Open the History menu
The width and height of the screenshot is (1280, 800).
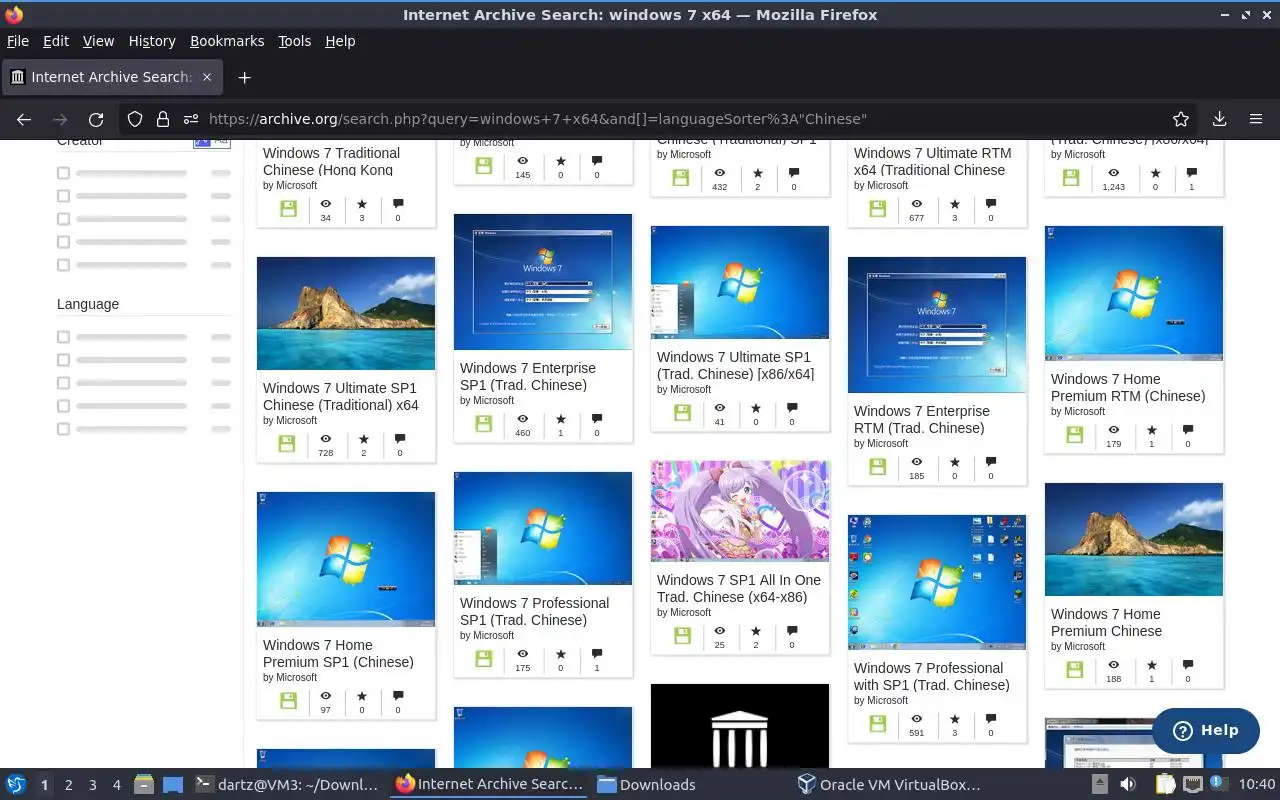click(x=152, y=41)
